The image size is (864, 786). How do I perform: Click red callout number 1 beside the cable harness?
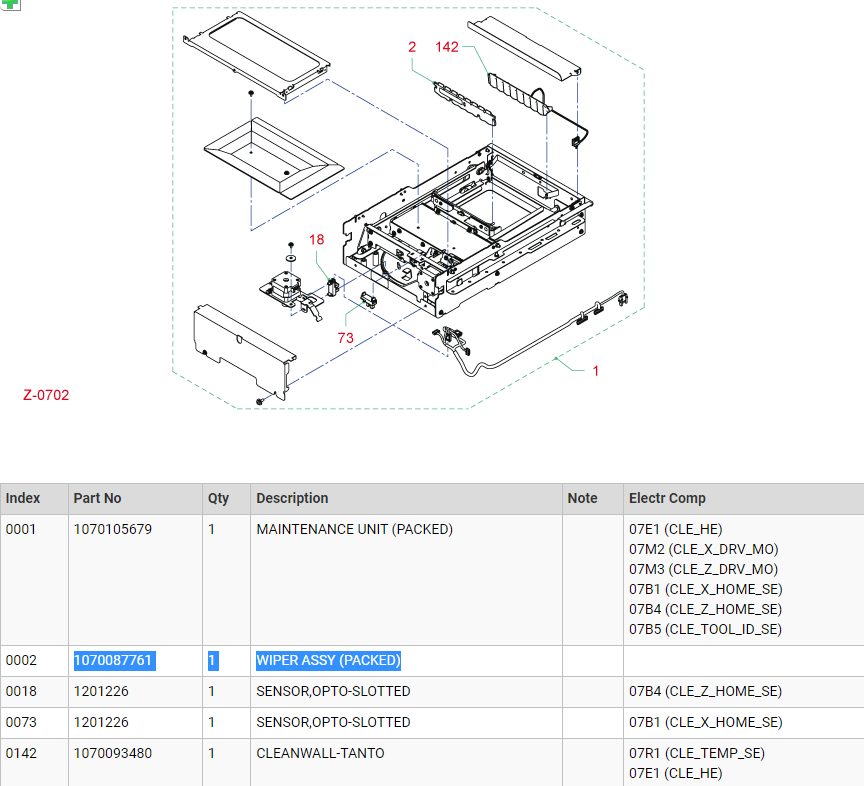point(596,371)
